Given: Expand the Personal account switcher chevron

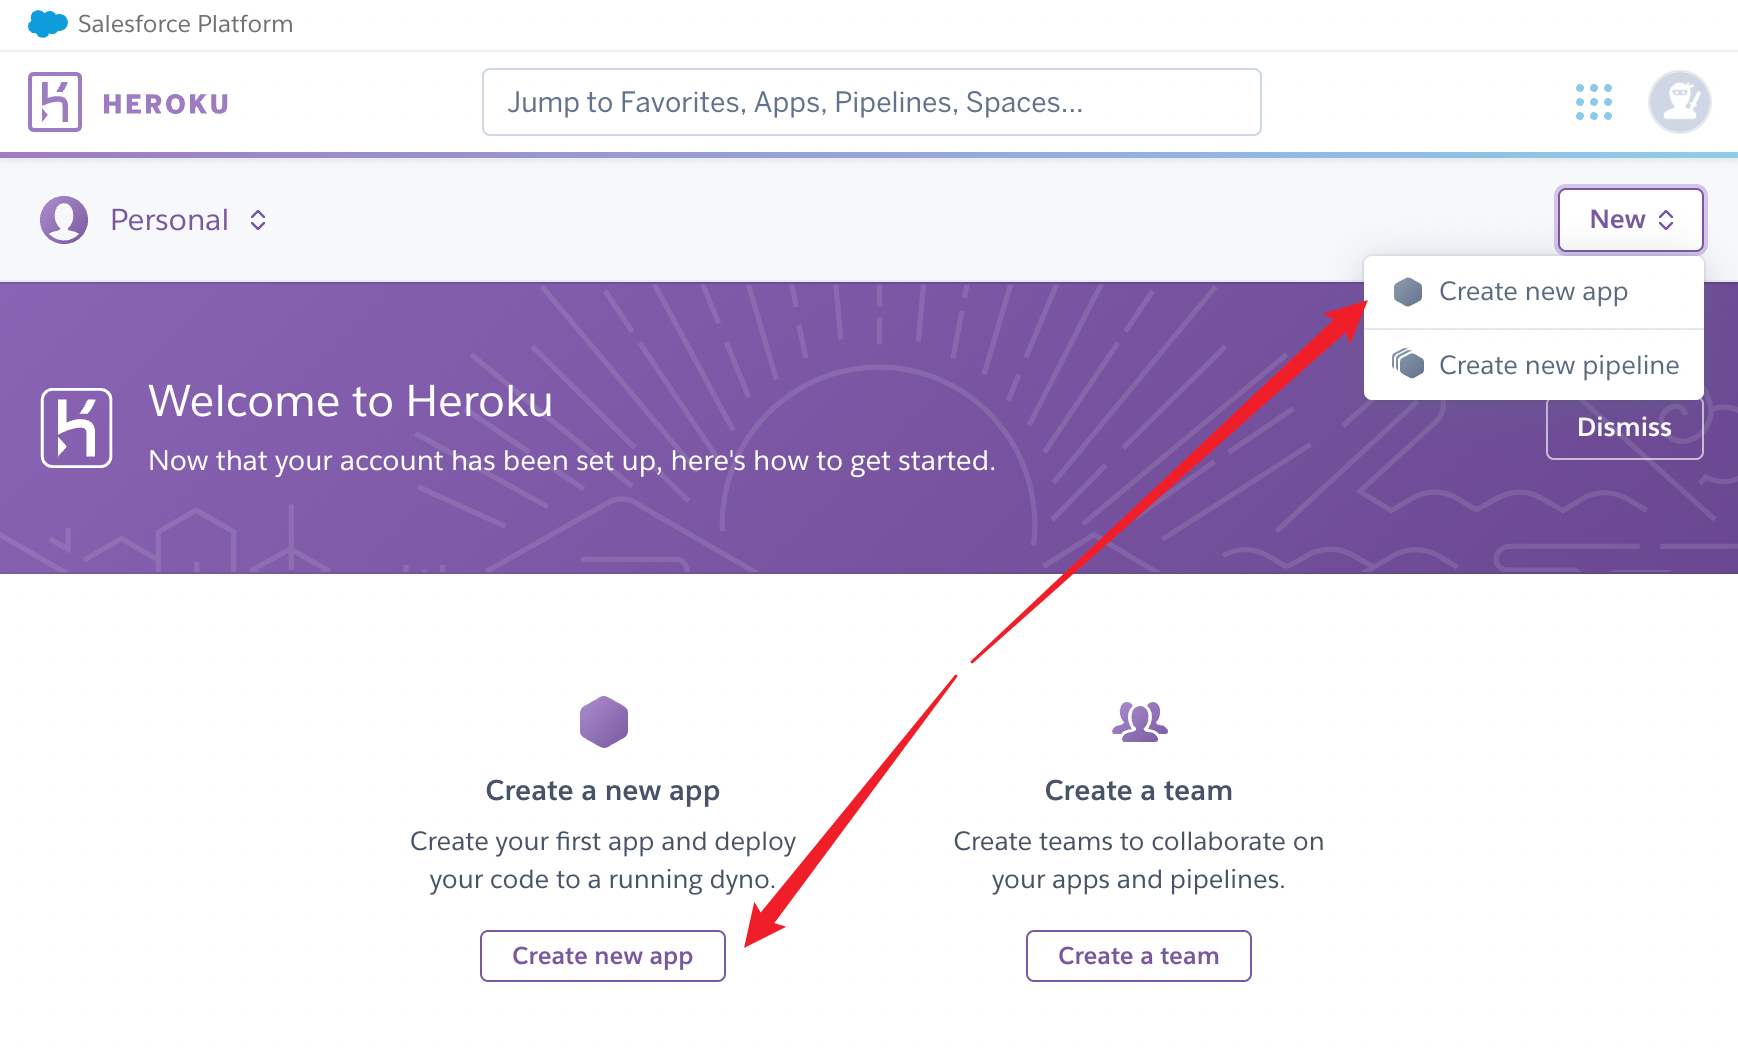Looking at the screenshot, I should 258,220.
